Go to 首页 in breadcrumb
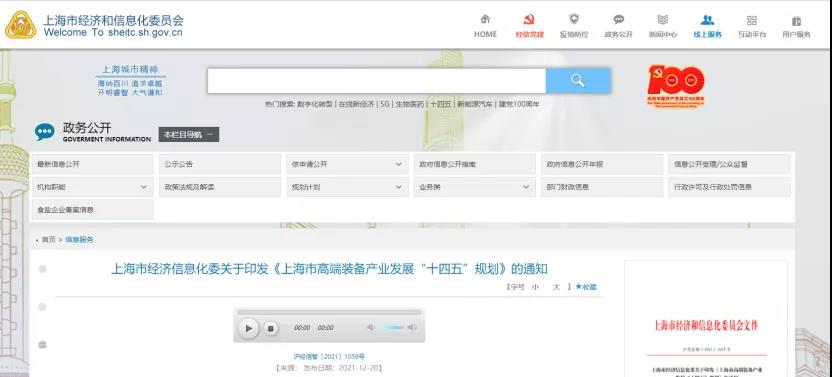832x377 pixels. [x=48, y=240]
